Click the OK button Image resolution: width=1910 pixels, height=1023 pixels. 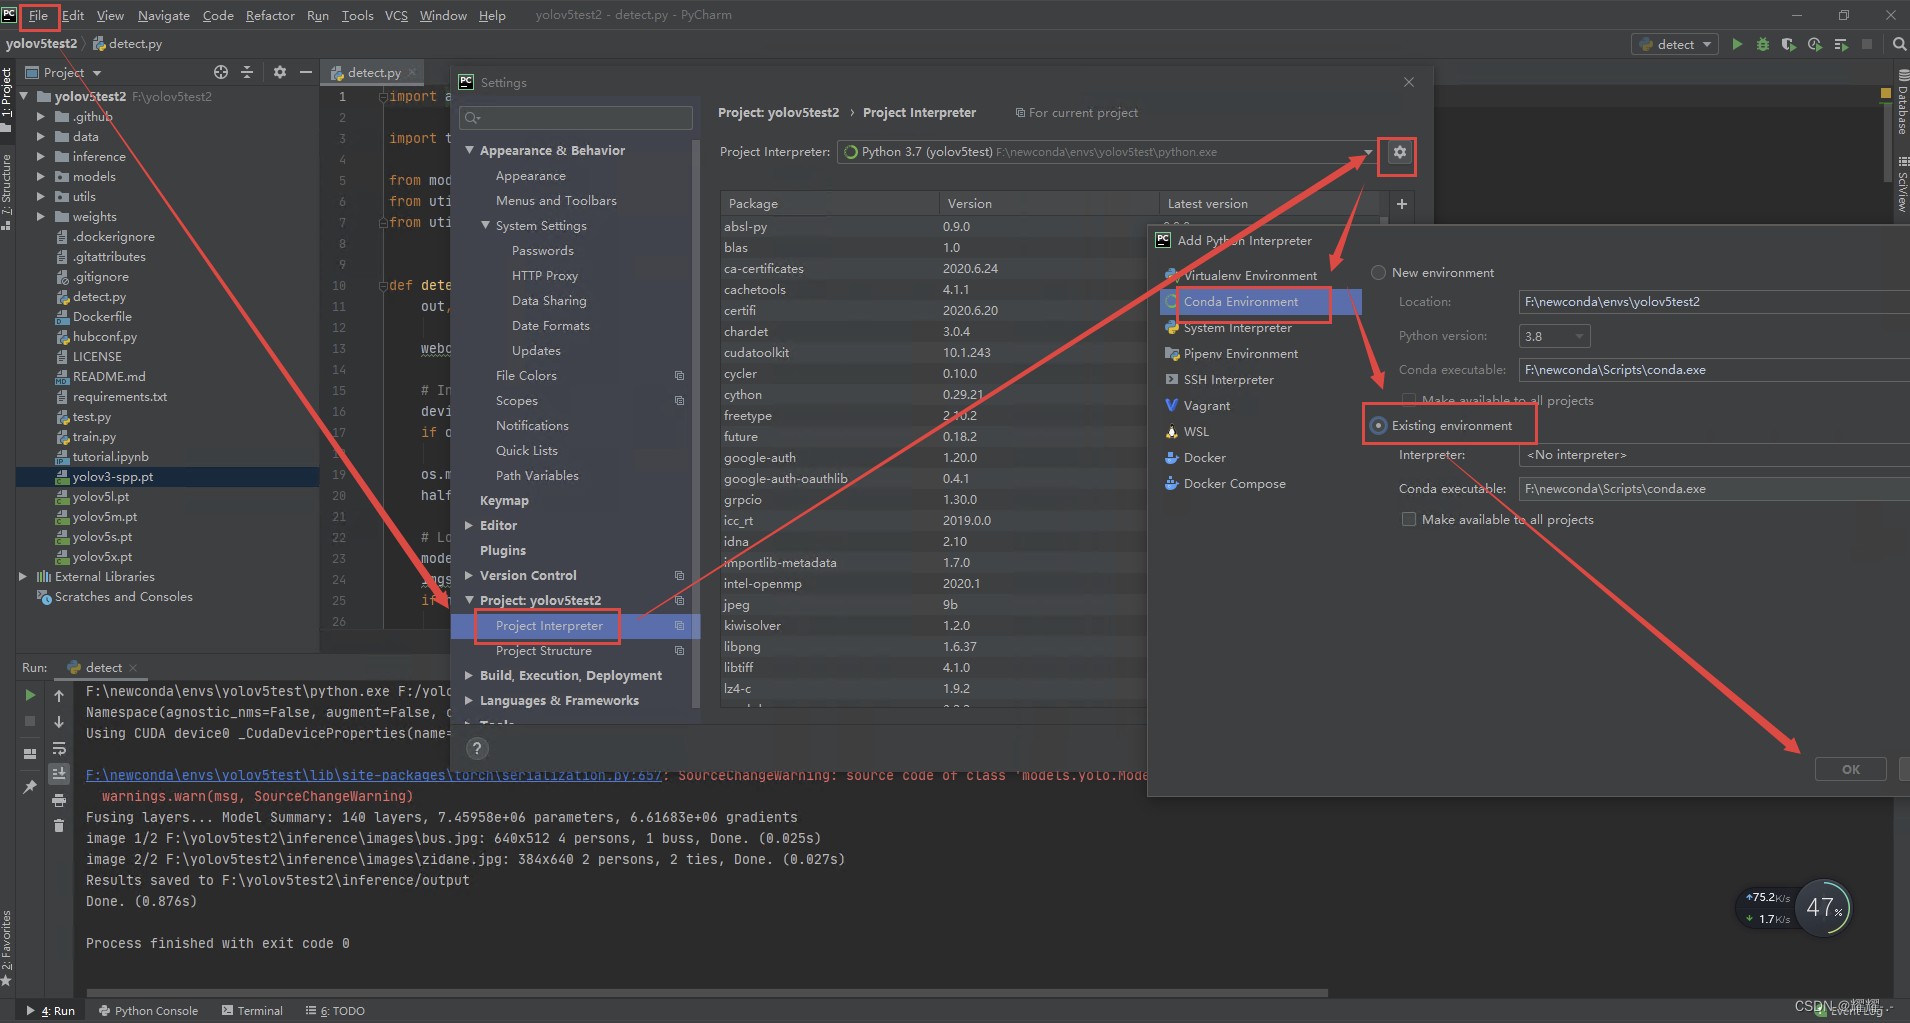pyautogui.click(x=1850, y=769)
